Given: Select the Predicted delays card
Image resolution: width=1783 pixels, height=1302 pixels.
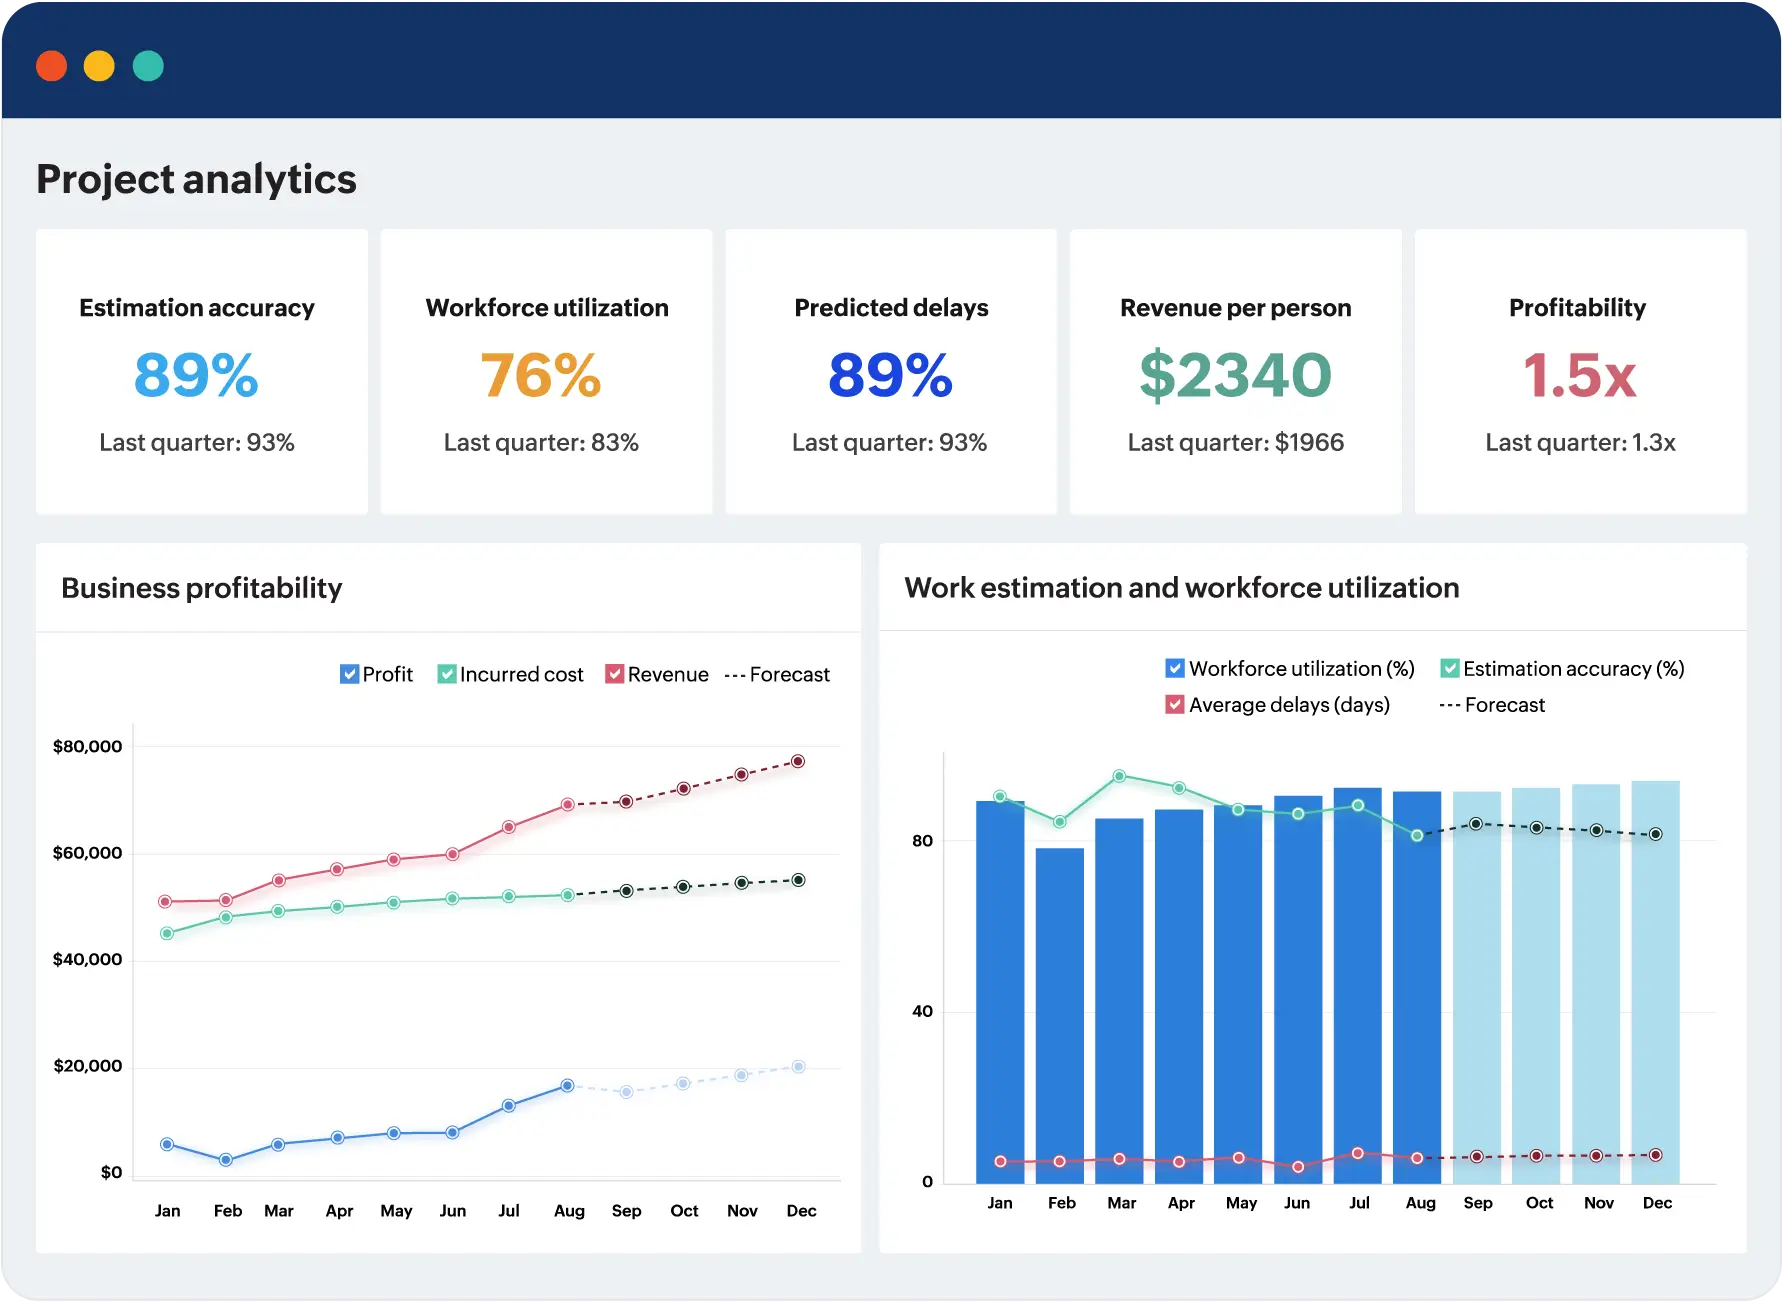Looking at the screenshot, I should pyautogui.click(x=890, y=372).
